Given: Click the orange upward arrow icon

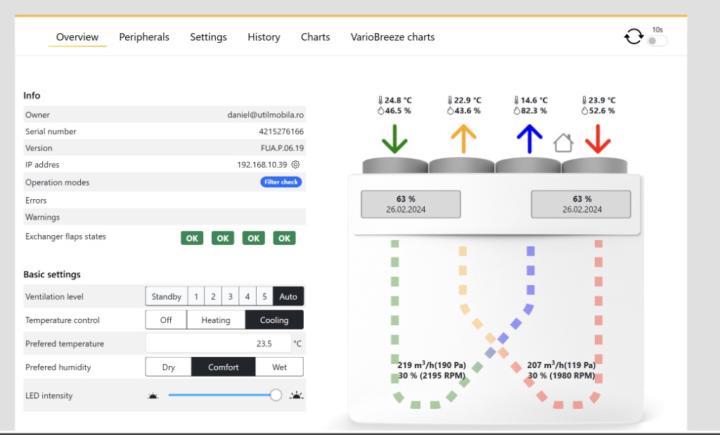Looking at the screenshot, I should [463, 139].
